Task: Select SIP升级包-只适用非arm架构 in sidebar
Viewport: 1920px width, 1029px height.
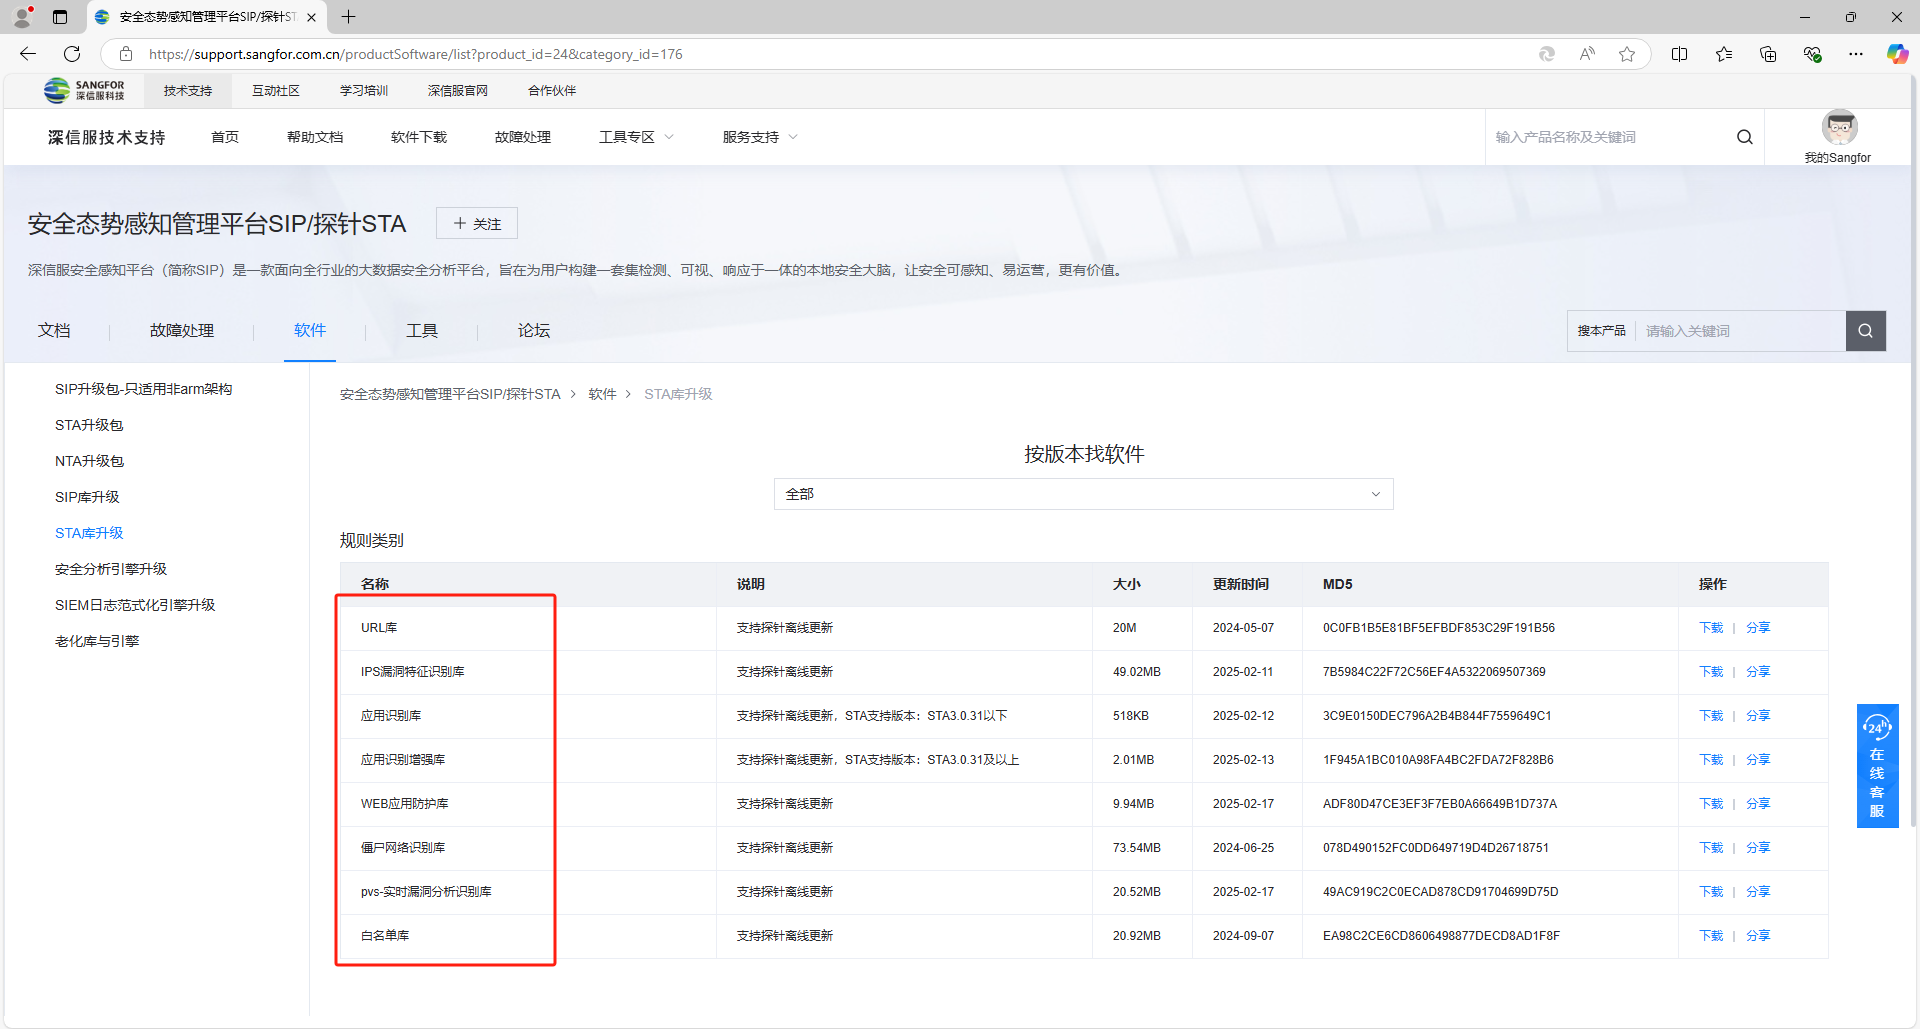Action: click(144, 389)
